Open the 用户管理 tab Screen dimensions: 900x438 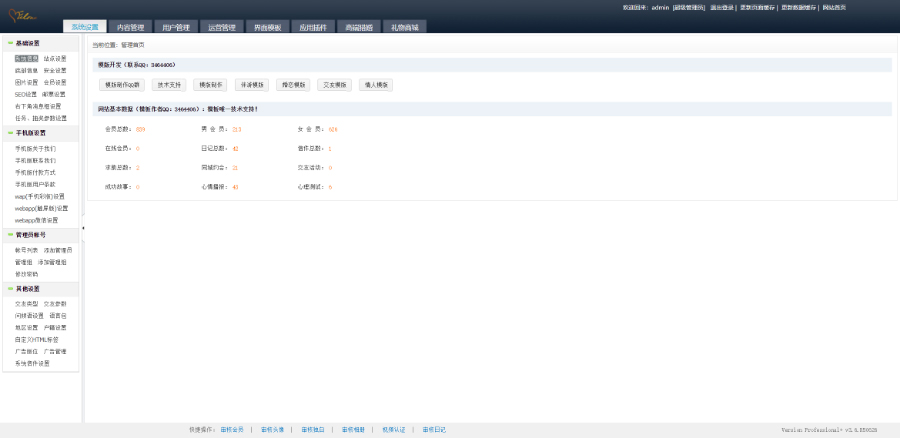(176, 27)
